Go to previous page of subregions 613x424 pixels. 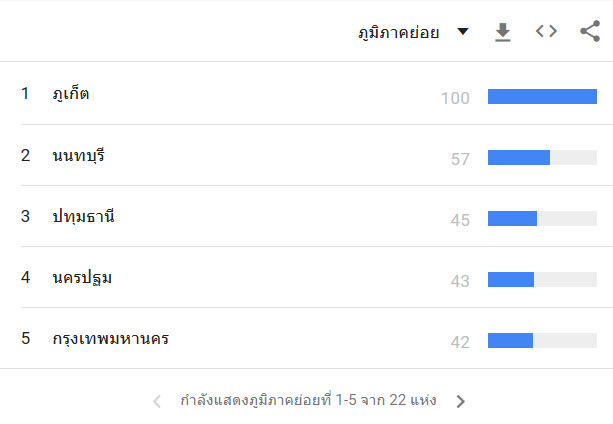pos(157,401)
